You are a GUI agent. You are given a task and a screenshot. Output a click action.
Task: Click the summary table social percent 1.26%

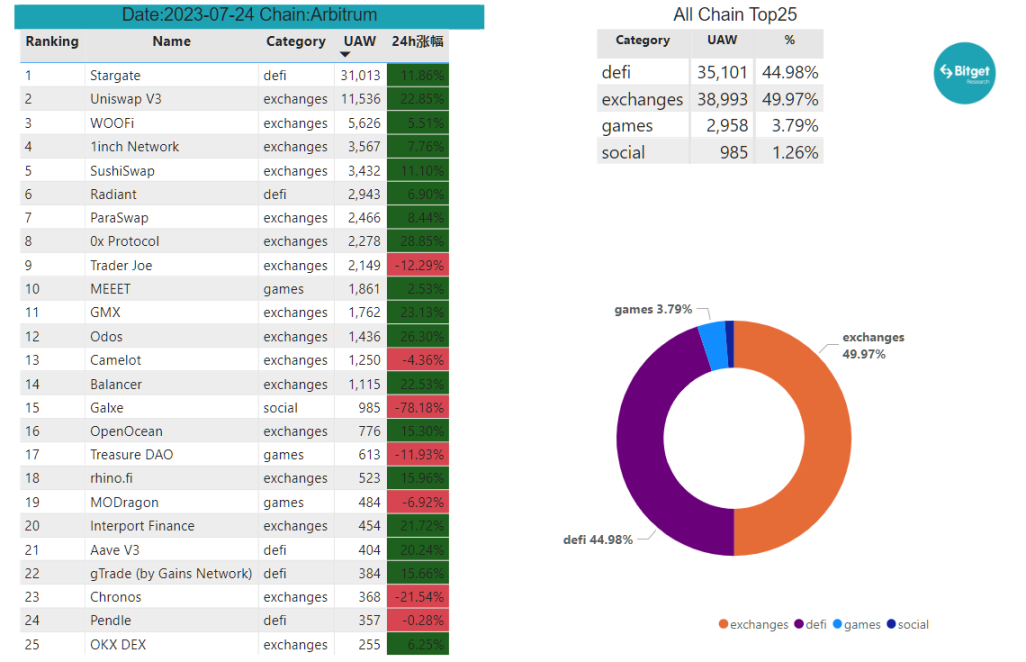(x=795, y=152)
